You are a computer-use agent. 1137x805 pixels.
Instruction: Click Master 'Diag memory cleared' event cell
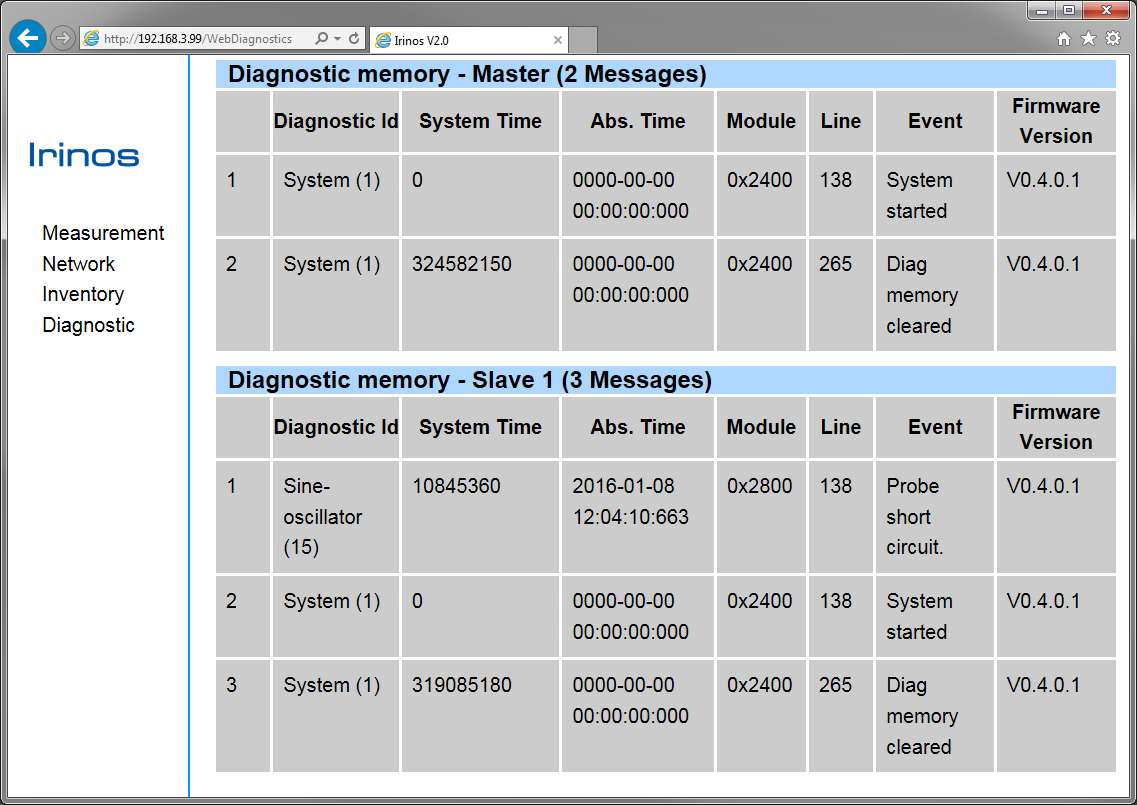(x=935, y=295)
